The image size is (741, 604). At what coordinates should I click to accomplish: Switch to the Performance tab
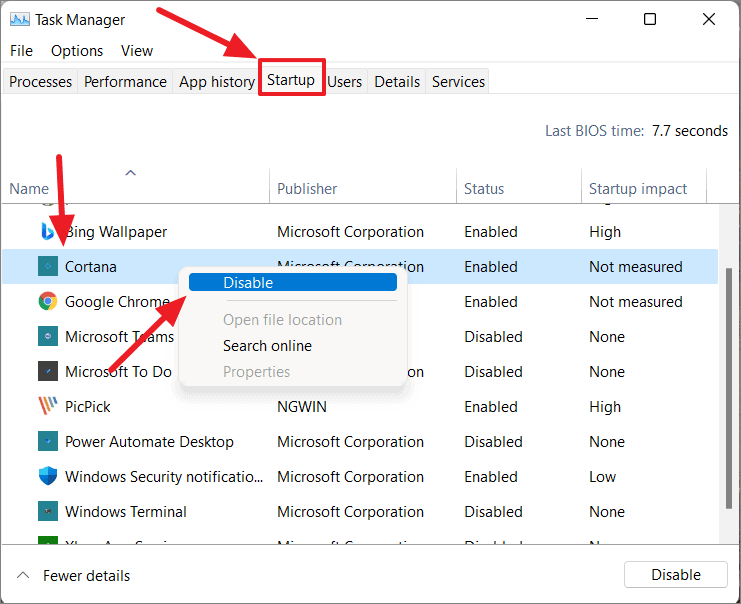[125, 82]
